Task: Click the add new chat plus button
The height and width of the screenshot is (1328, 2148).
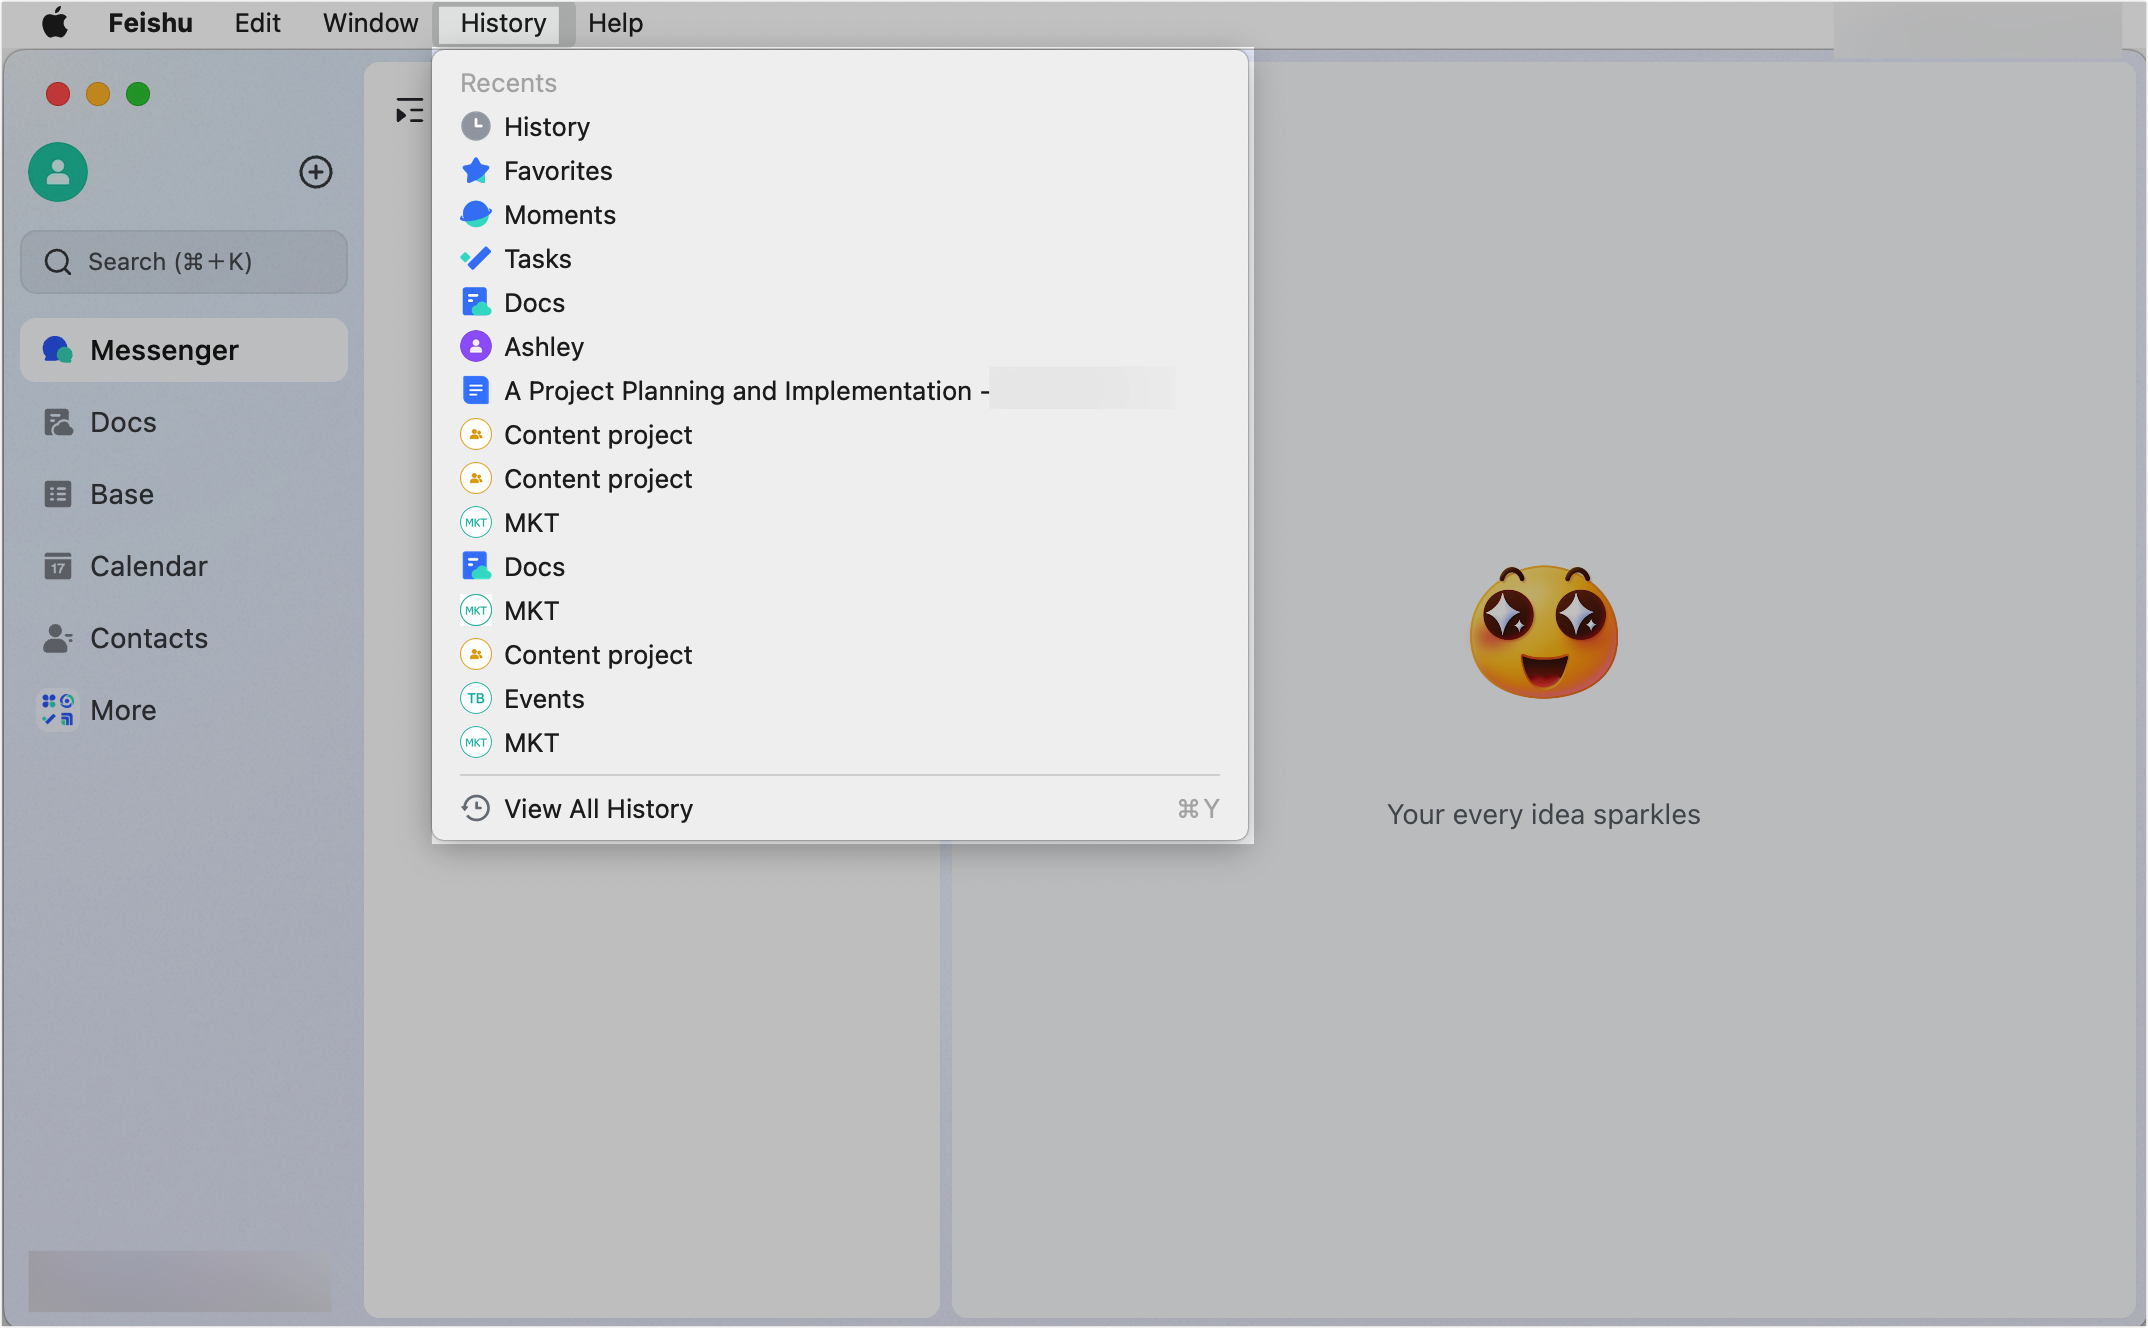Action: [x=315, y=172]
